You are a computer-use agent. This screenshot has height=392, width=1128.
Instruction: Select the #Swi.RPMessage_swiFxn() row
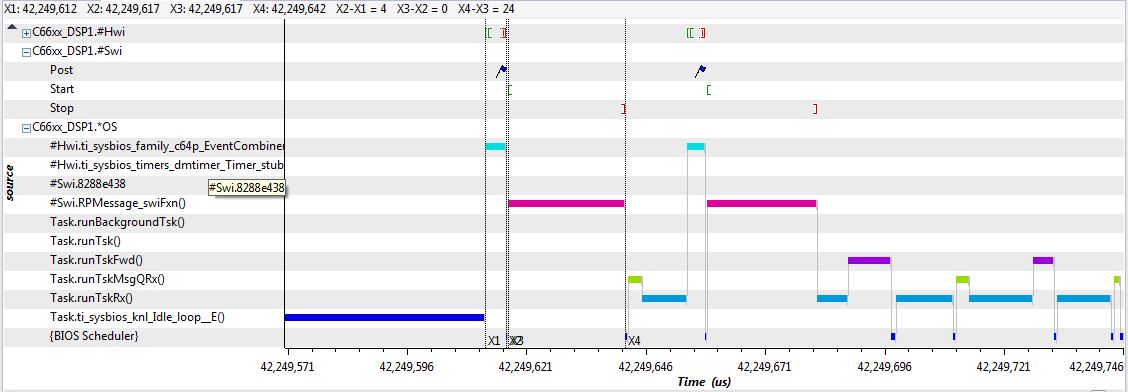coord(118,203)
